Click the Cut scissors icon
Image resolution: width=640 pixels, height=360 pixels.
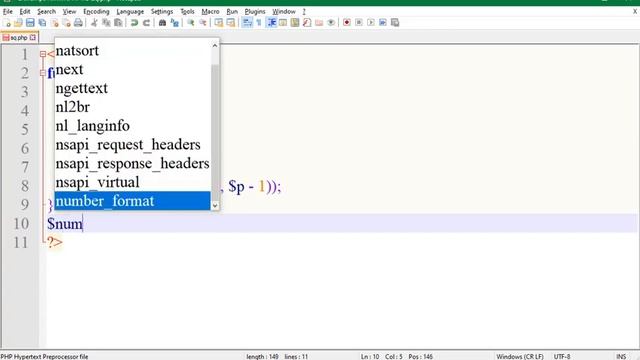coord(94,23)
